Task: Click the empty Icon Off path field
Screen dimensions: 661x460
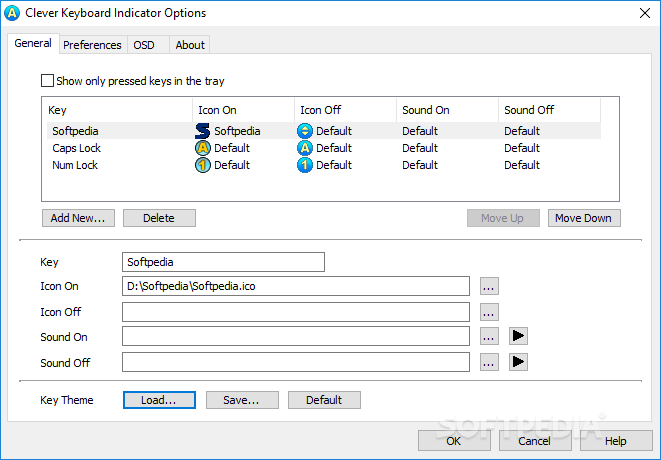Action: pyautogui.click(x=296, y=312)
